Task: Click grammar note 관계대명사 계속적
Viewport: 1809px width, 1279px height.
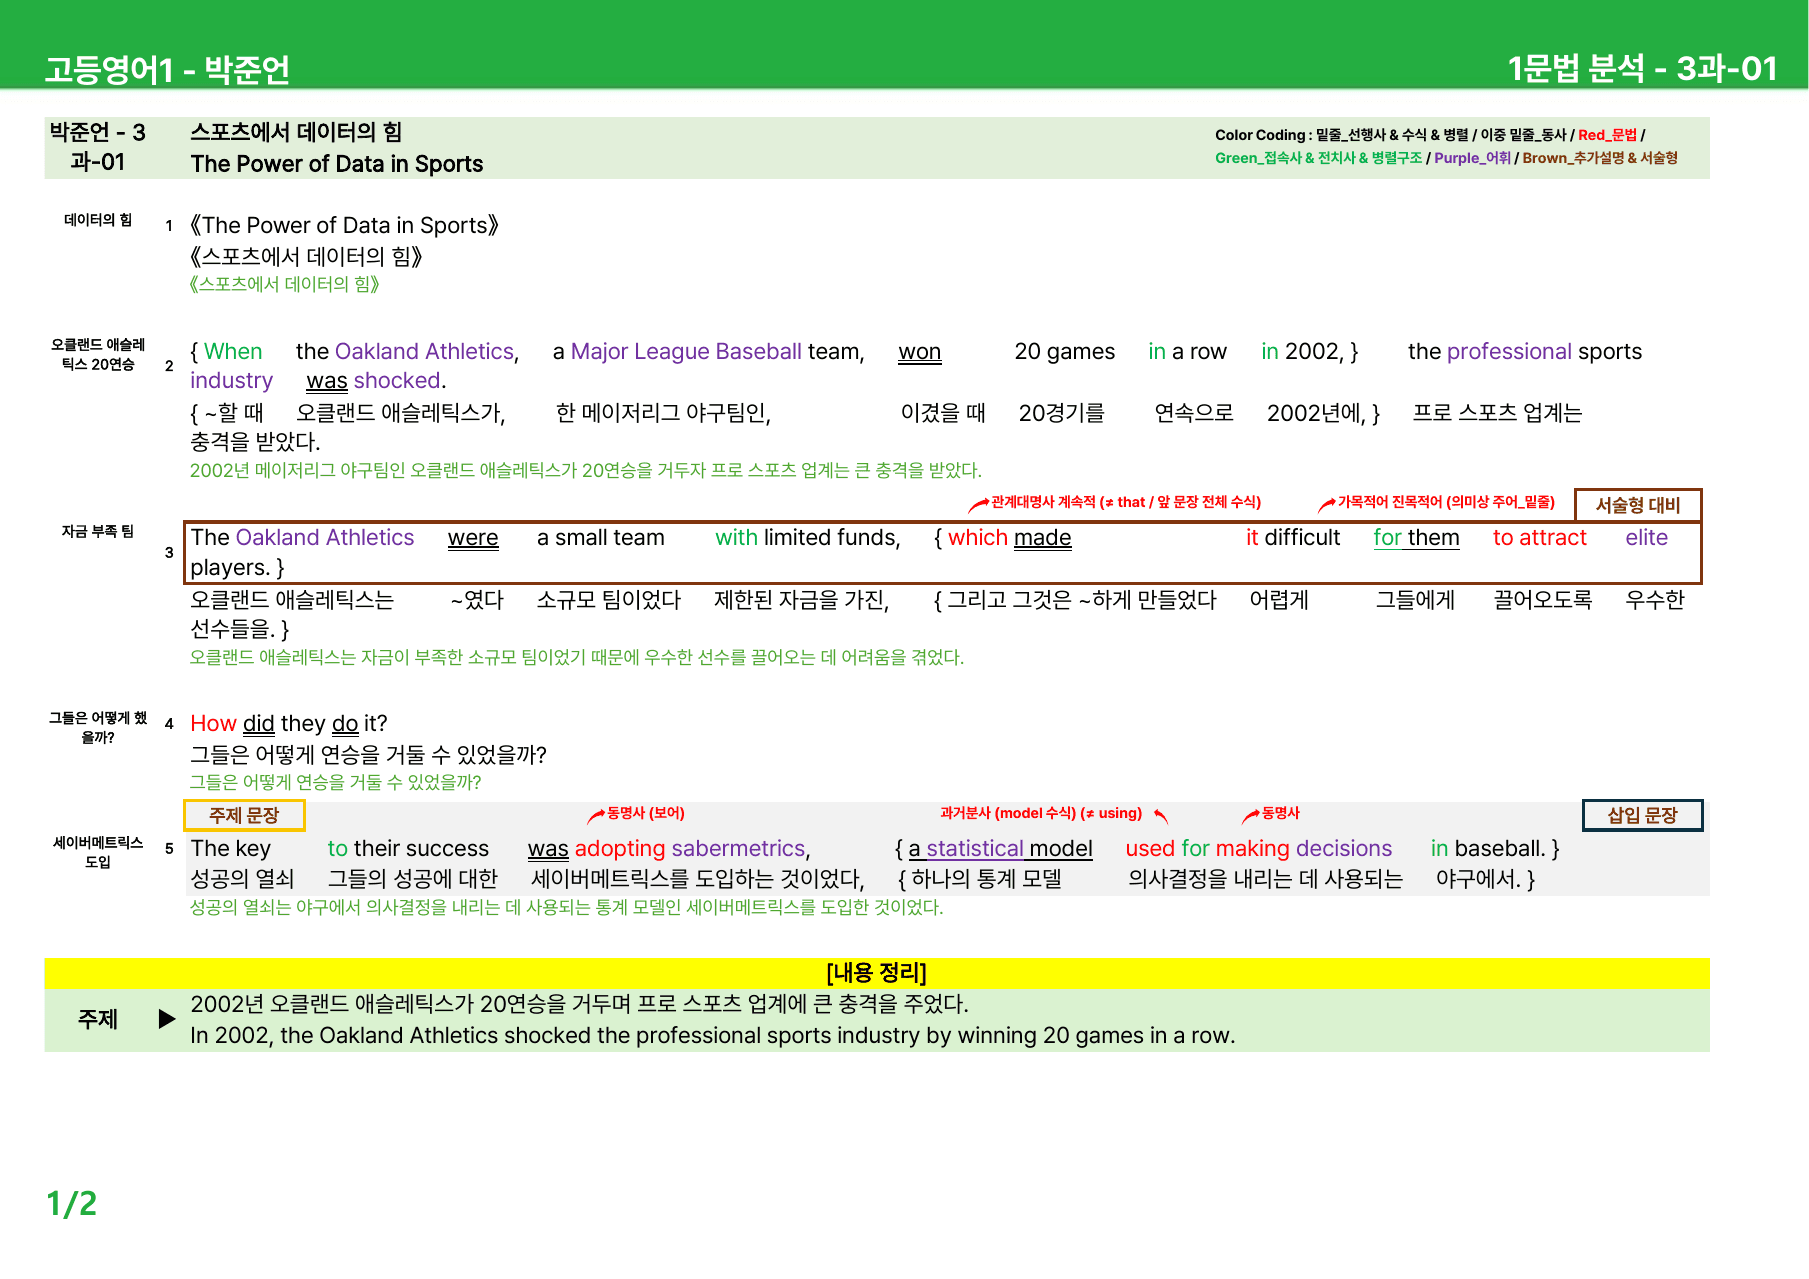Action: coord(1125,502)
